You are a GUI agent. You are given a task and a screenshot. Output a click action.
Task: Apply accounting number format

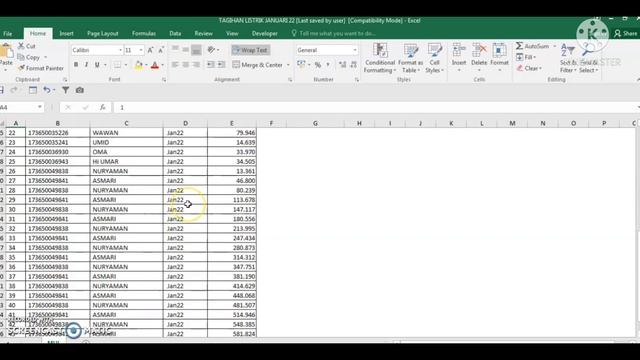[x=301, y=64]
